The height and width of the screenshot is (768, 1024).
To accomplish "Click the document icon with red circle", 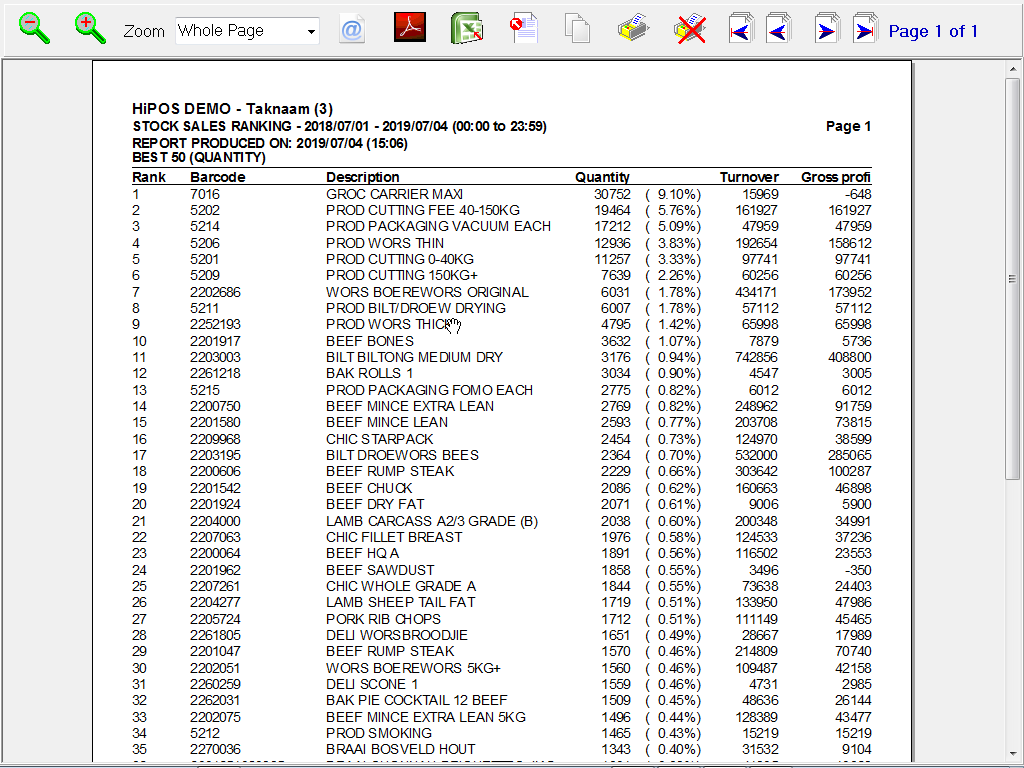I will pyautogui.click(x=524, y=29).
